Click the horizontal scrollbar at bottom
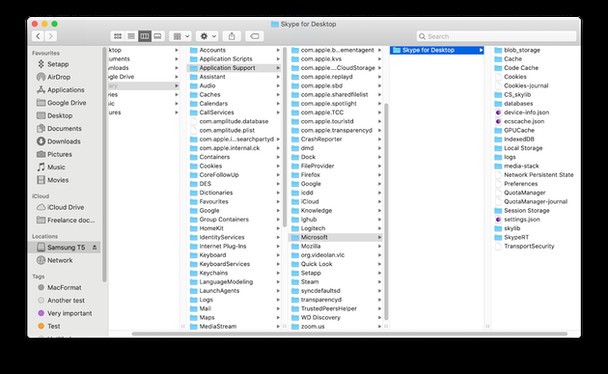608x374 pixels. click(x=349, y=334)
